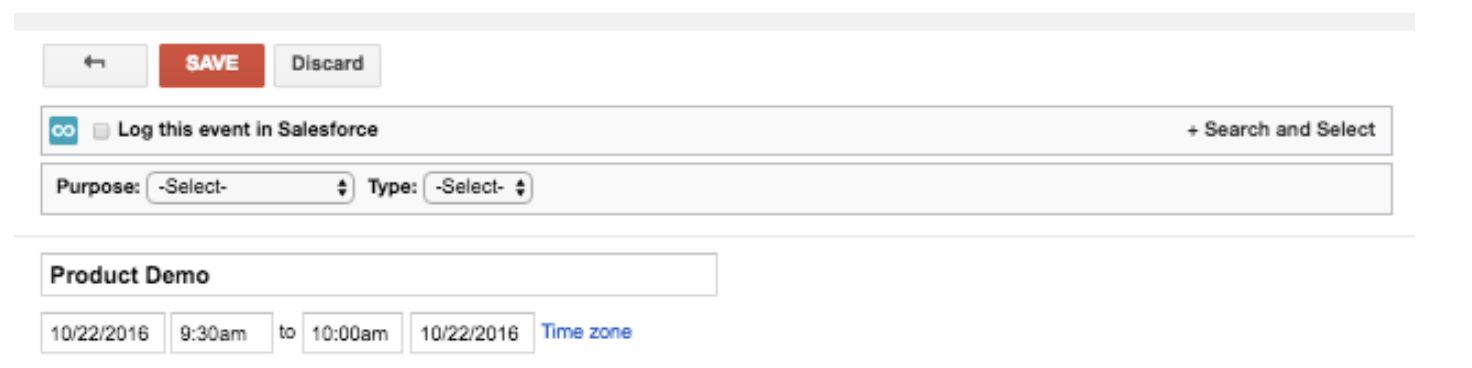Click the 'Type:' label

pyautogui.click(x=392, y=187)
